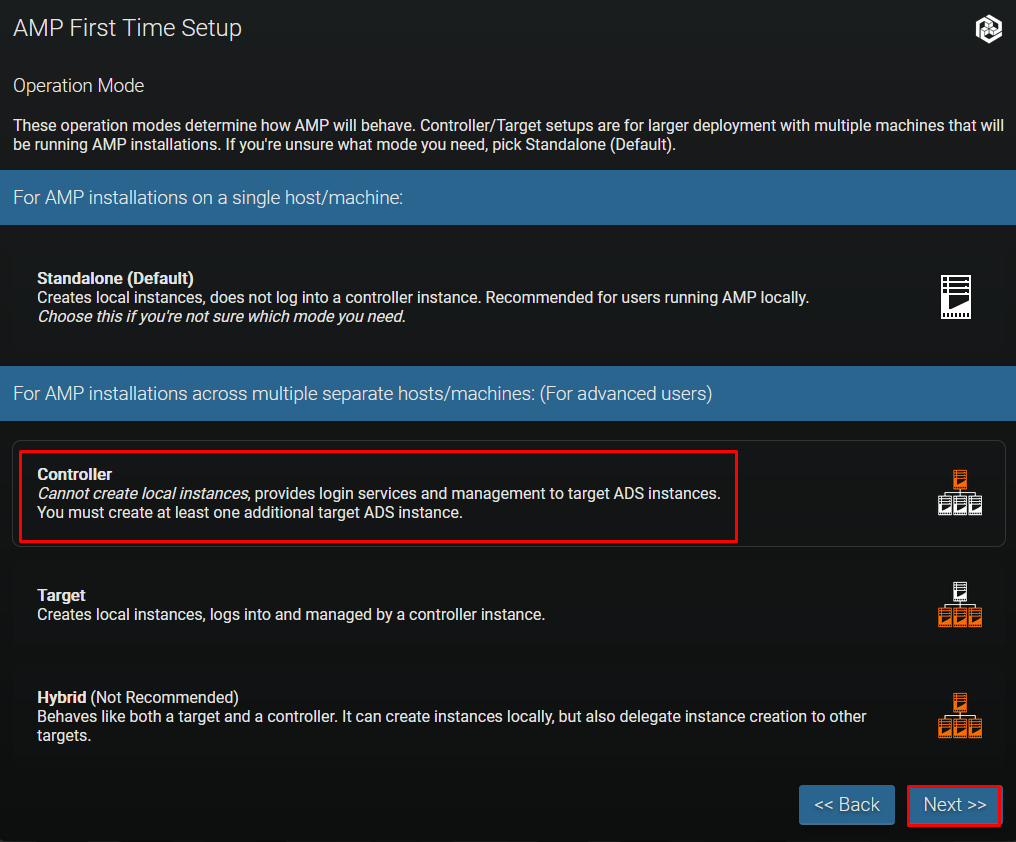Click the AMP logo in top-right corner

[988, 29]
